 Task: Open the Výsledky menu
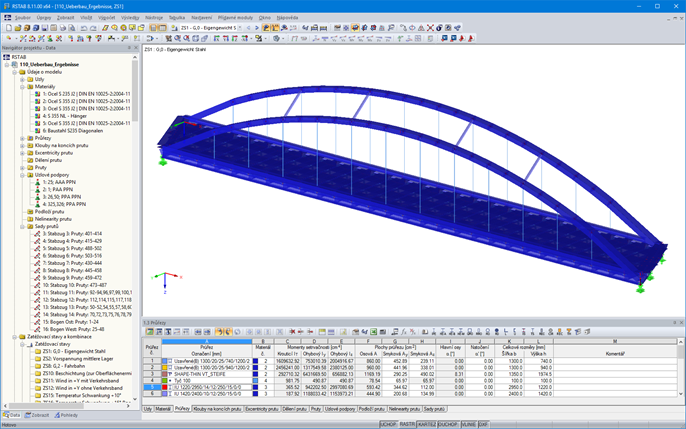[130, 18]
